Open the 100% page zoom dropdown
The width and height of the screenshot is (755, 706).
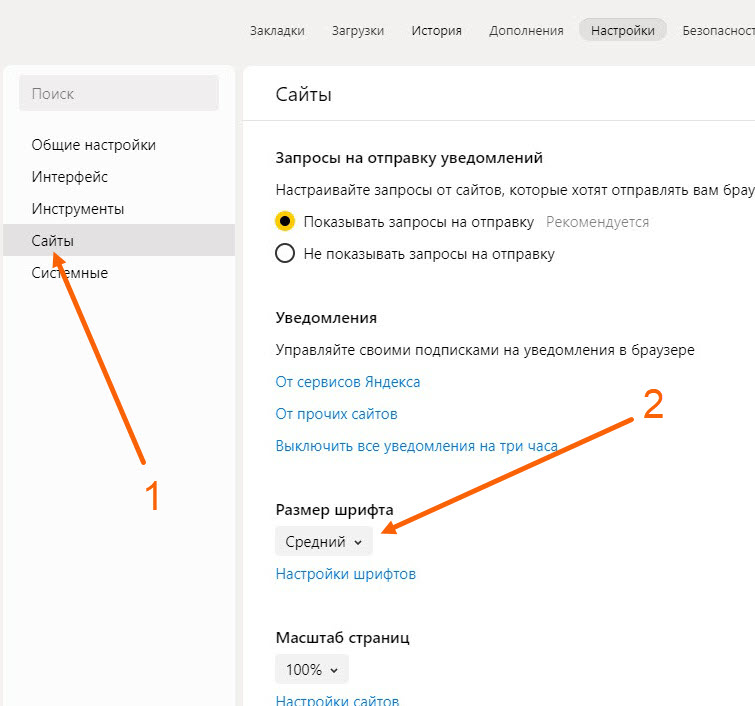[311, 669]
